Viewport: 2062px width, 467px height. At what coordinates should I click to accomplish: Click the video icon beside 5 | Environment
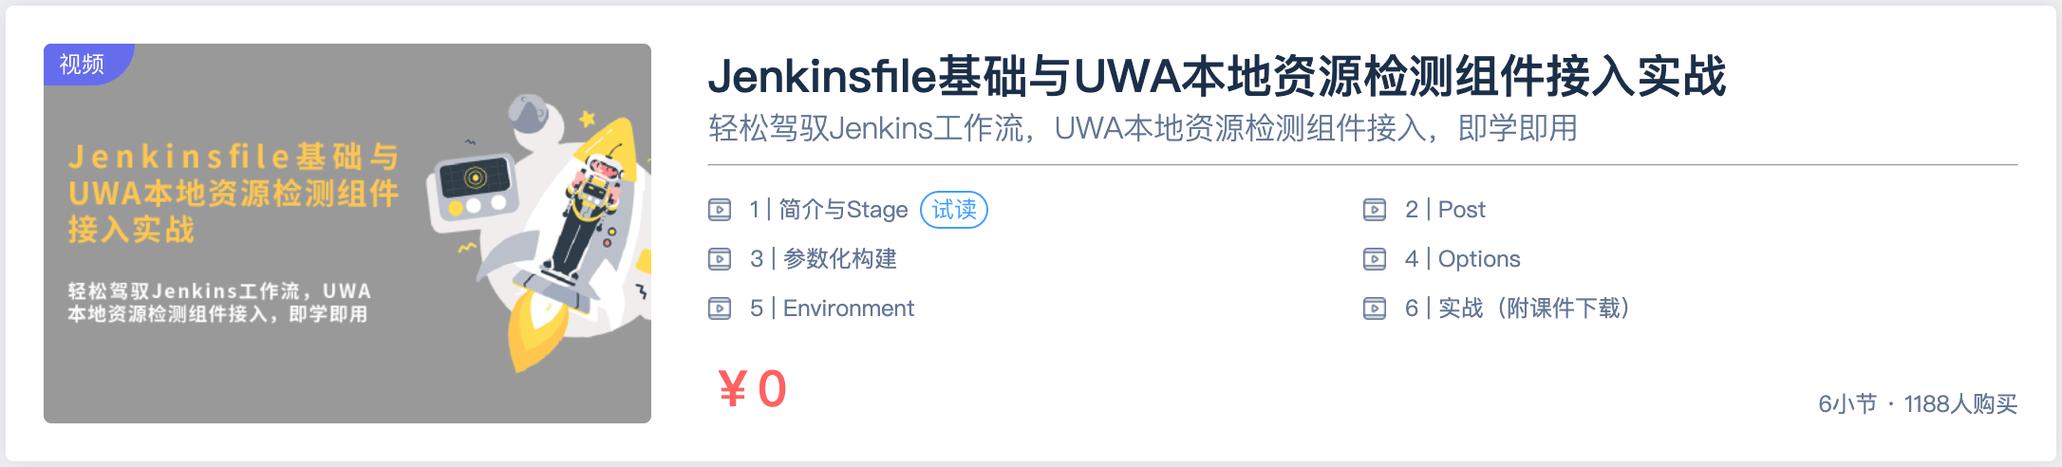(x=719, y=308)
